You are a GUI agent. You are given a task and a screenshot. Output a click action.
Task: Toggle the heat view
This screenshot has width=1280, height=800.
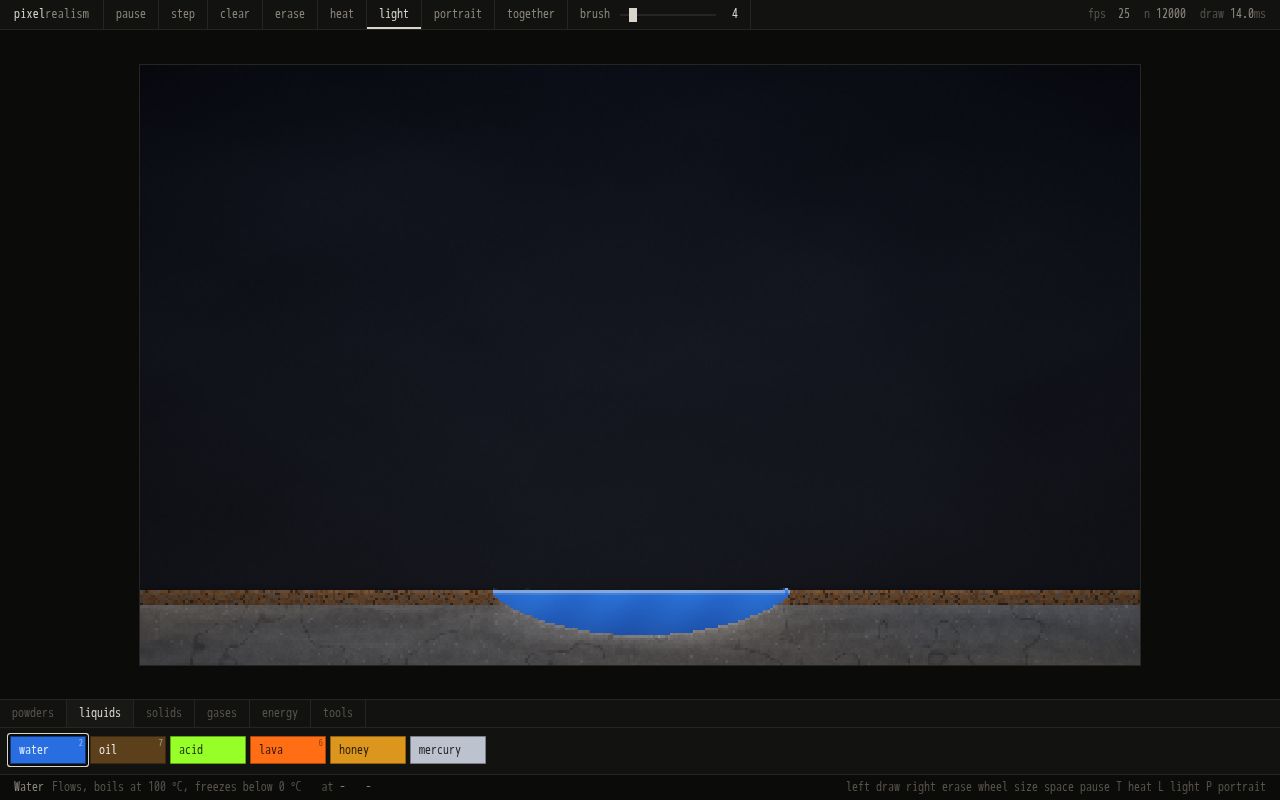(342, 14)
